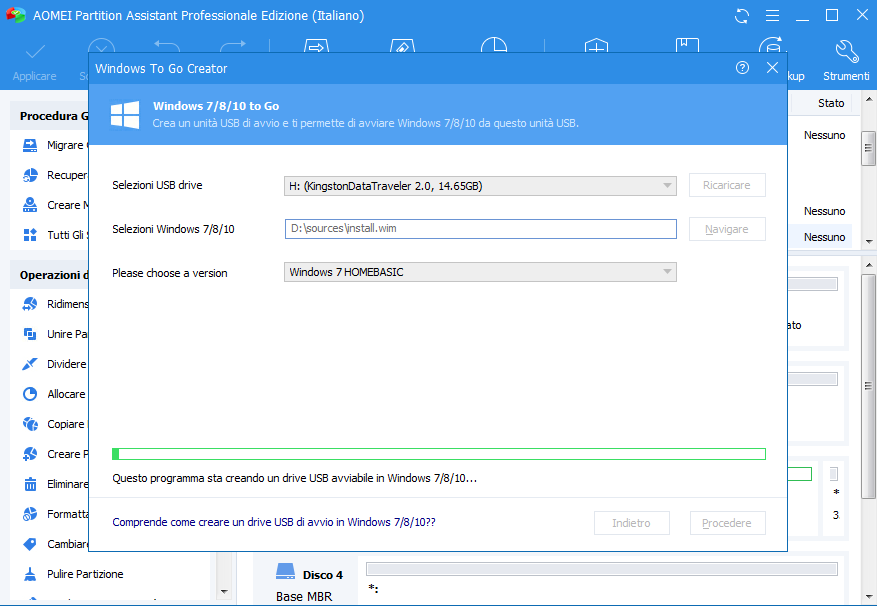Open the Comprende come creare un drive USB link
877x606 pixels.
click(274, 522)
